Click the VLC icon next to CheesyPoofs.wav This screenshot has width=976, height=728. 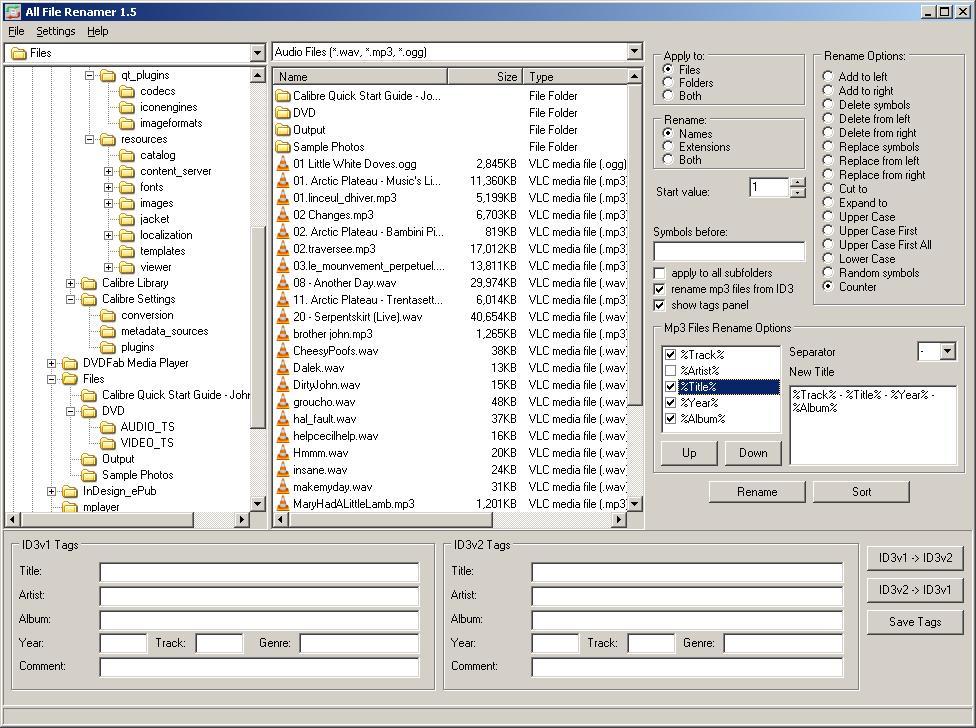coord(283,351)
